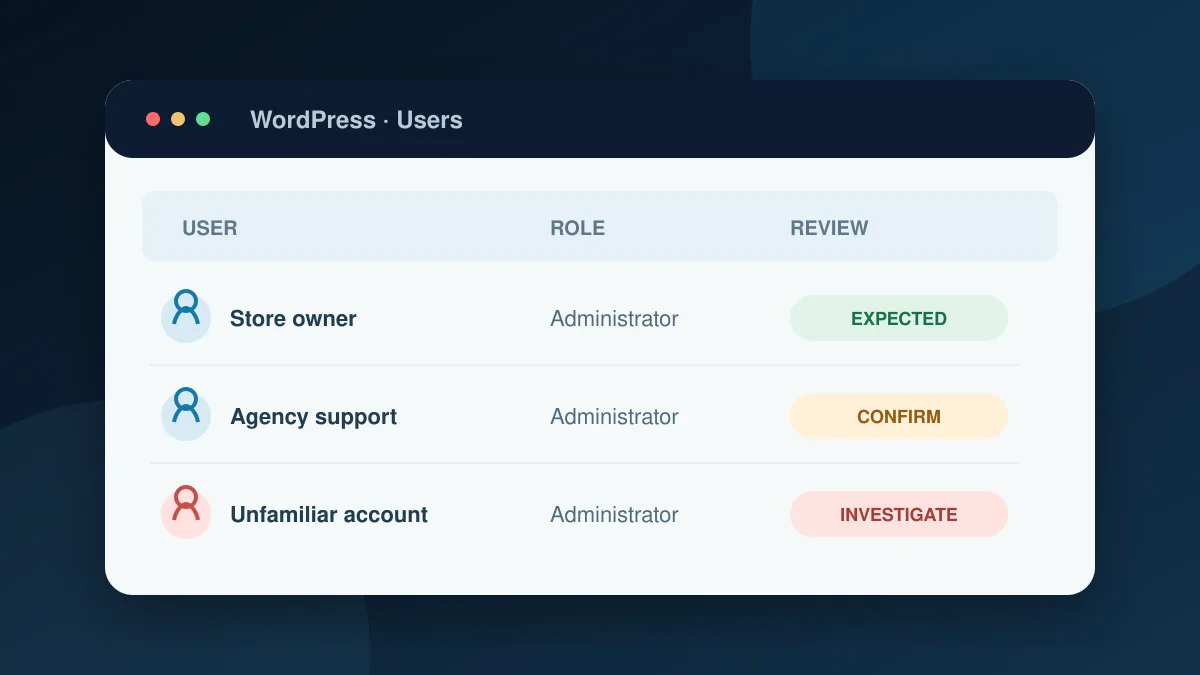
Task: Click the CONFIRM review badge
Action: tap(899, 416)
